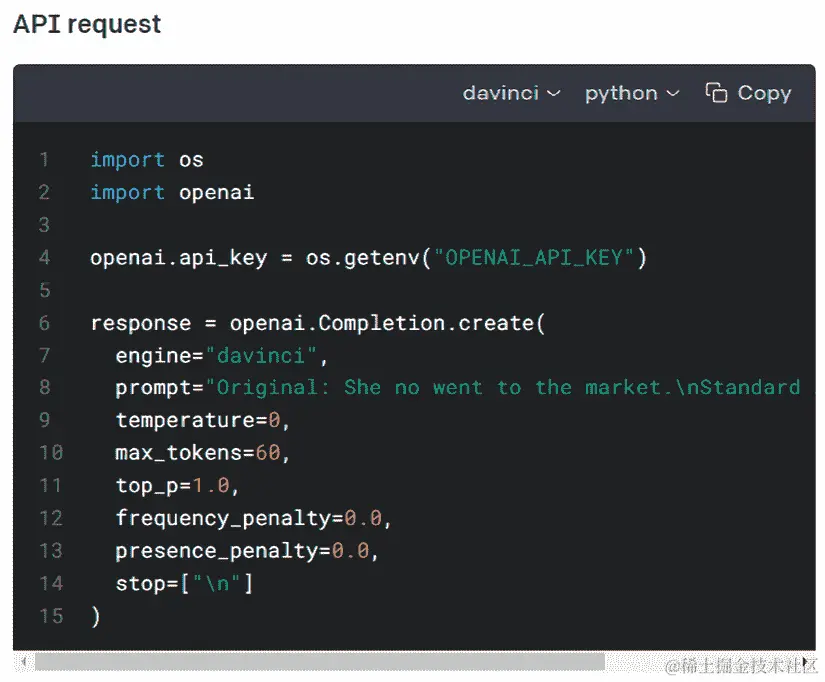
Task: Click 'import os' on line 1
Action: tap(147, 159)
